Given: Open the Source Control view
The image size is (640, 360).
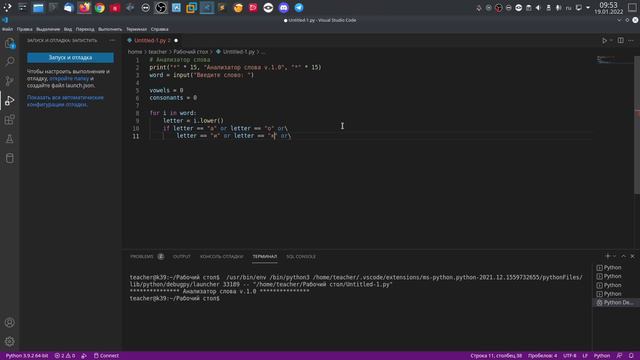Looking at the screenshot, I should click(x=9, y=81).
